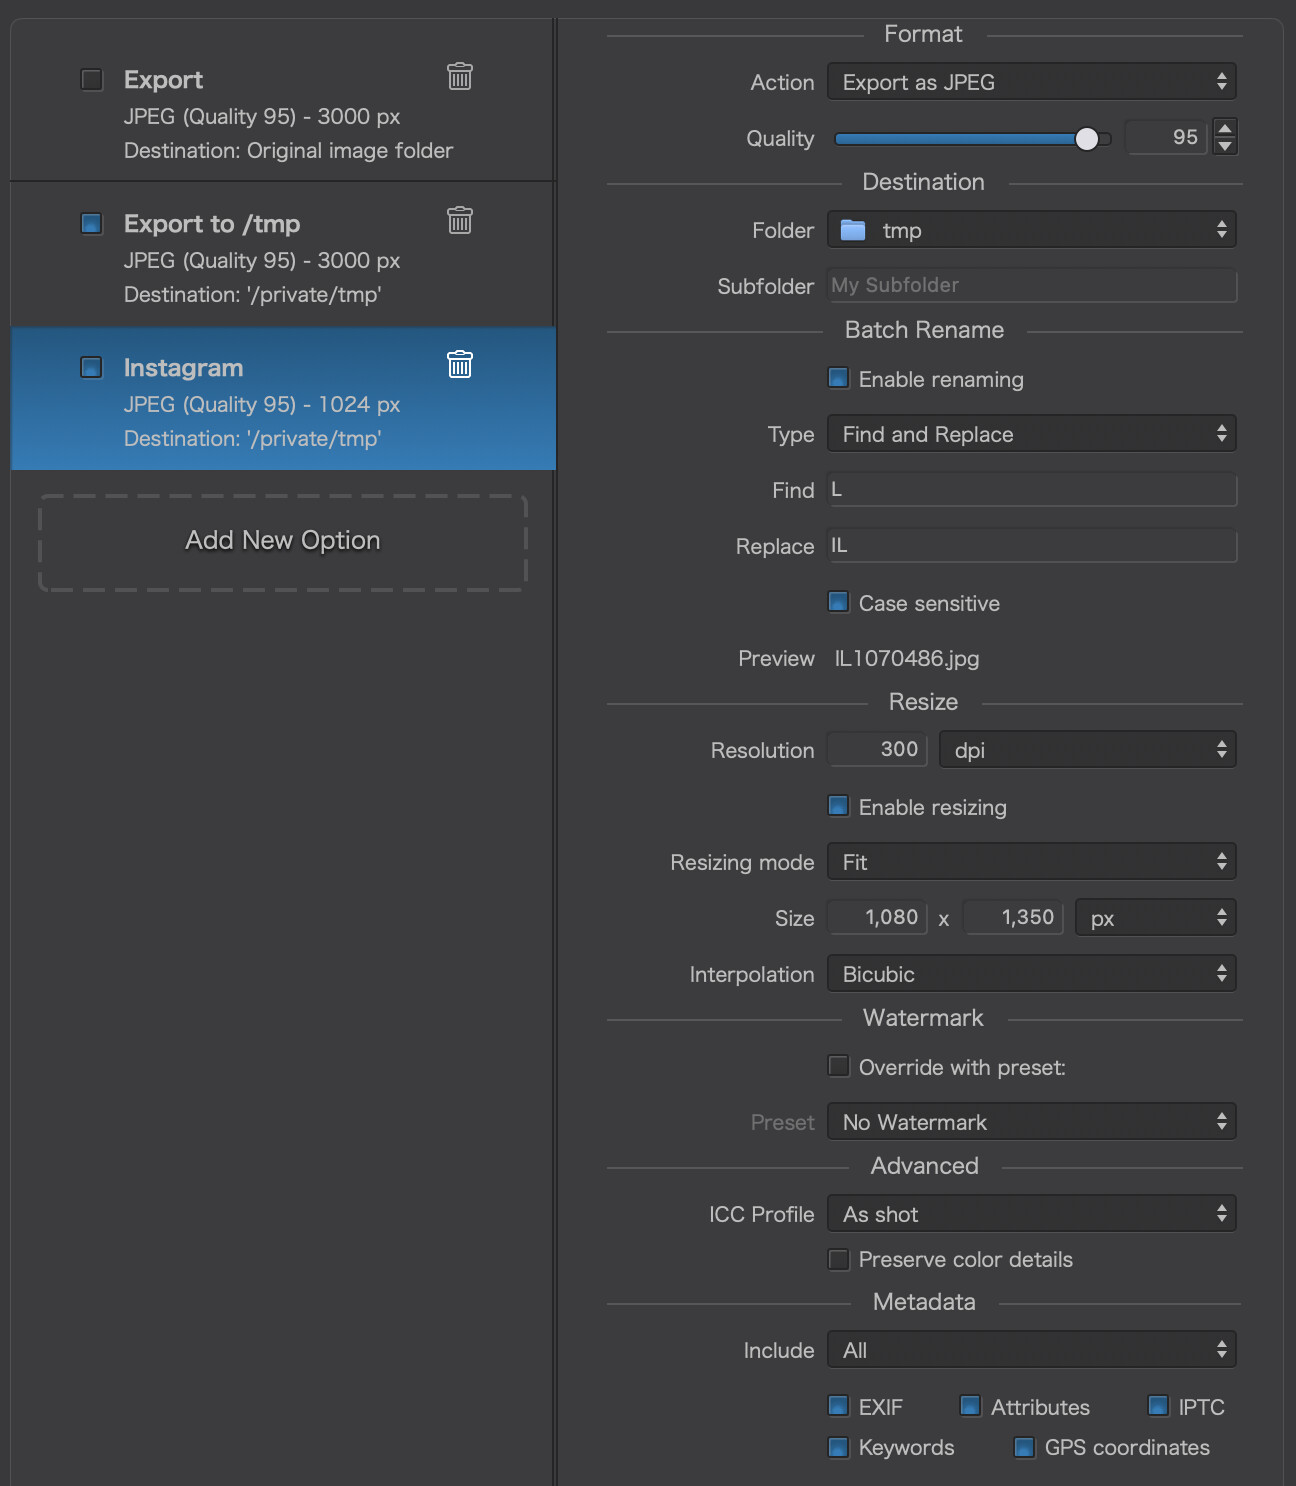Delete the Export preset with trash icon
The height and width of the screenshot is (1486, 1296).
click(459, 76)
